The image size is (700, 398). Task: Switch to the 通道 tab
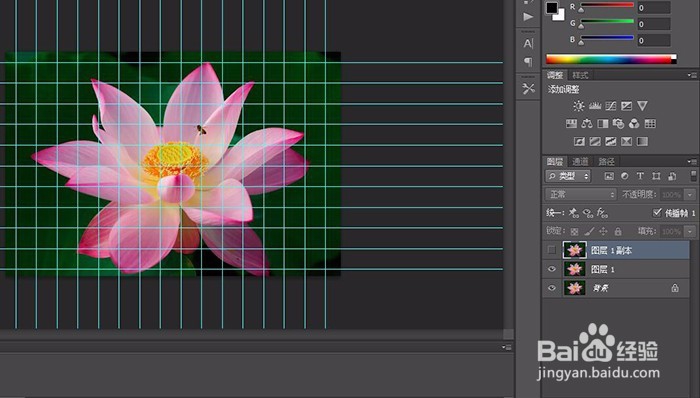click(x=580, y=162)
